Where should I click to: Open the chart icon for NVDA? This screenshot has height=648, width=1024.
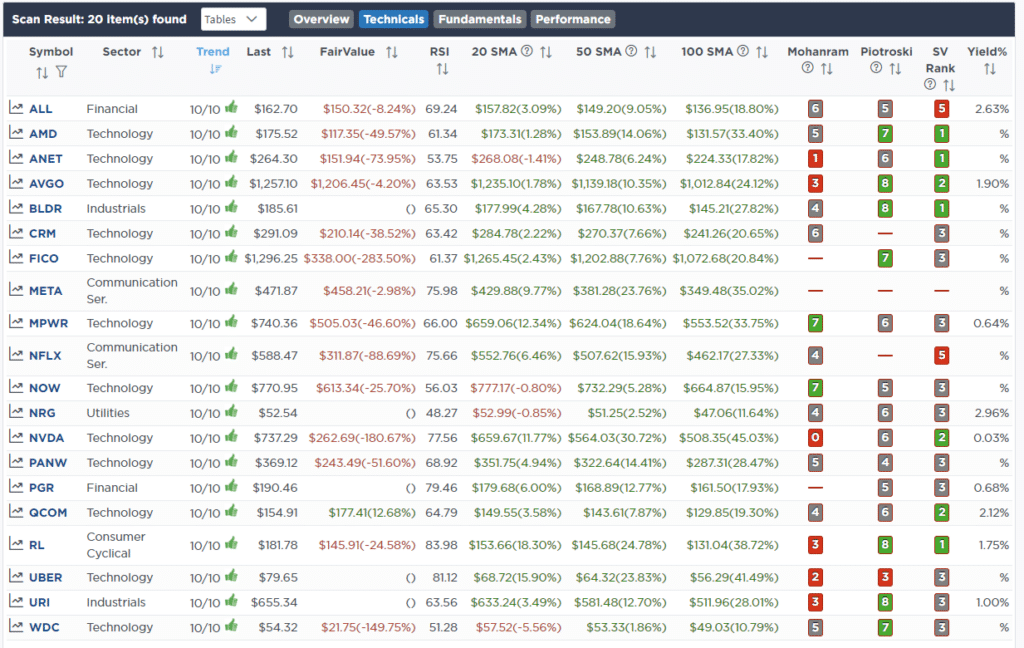point(16,437)
